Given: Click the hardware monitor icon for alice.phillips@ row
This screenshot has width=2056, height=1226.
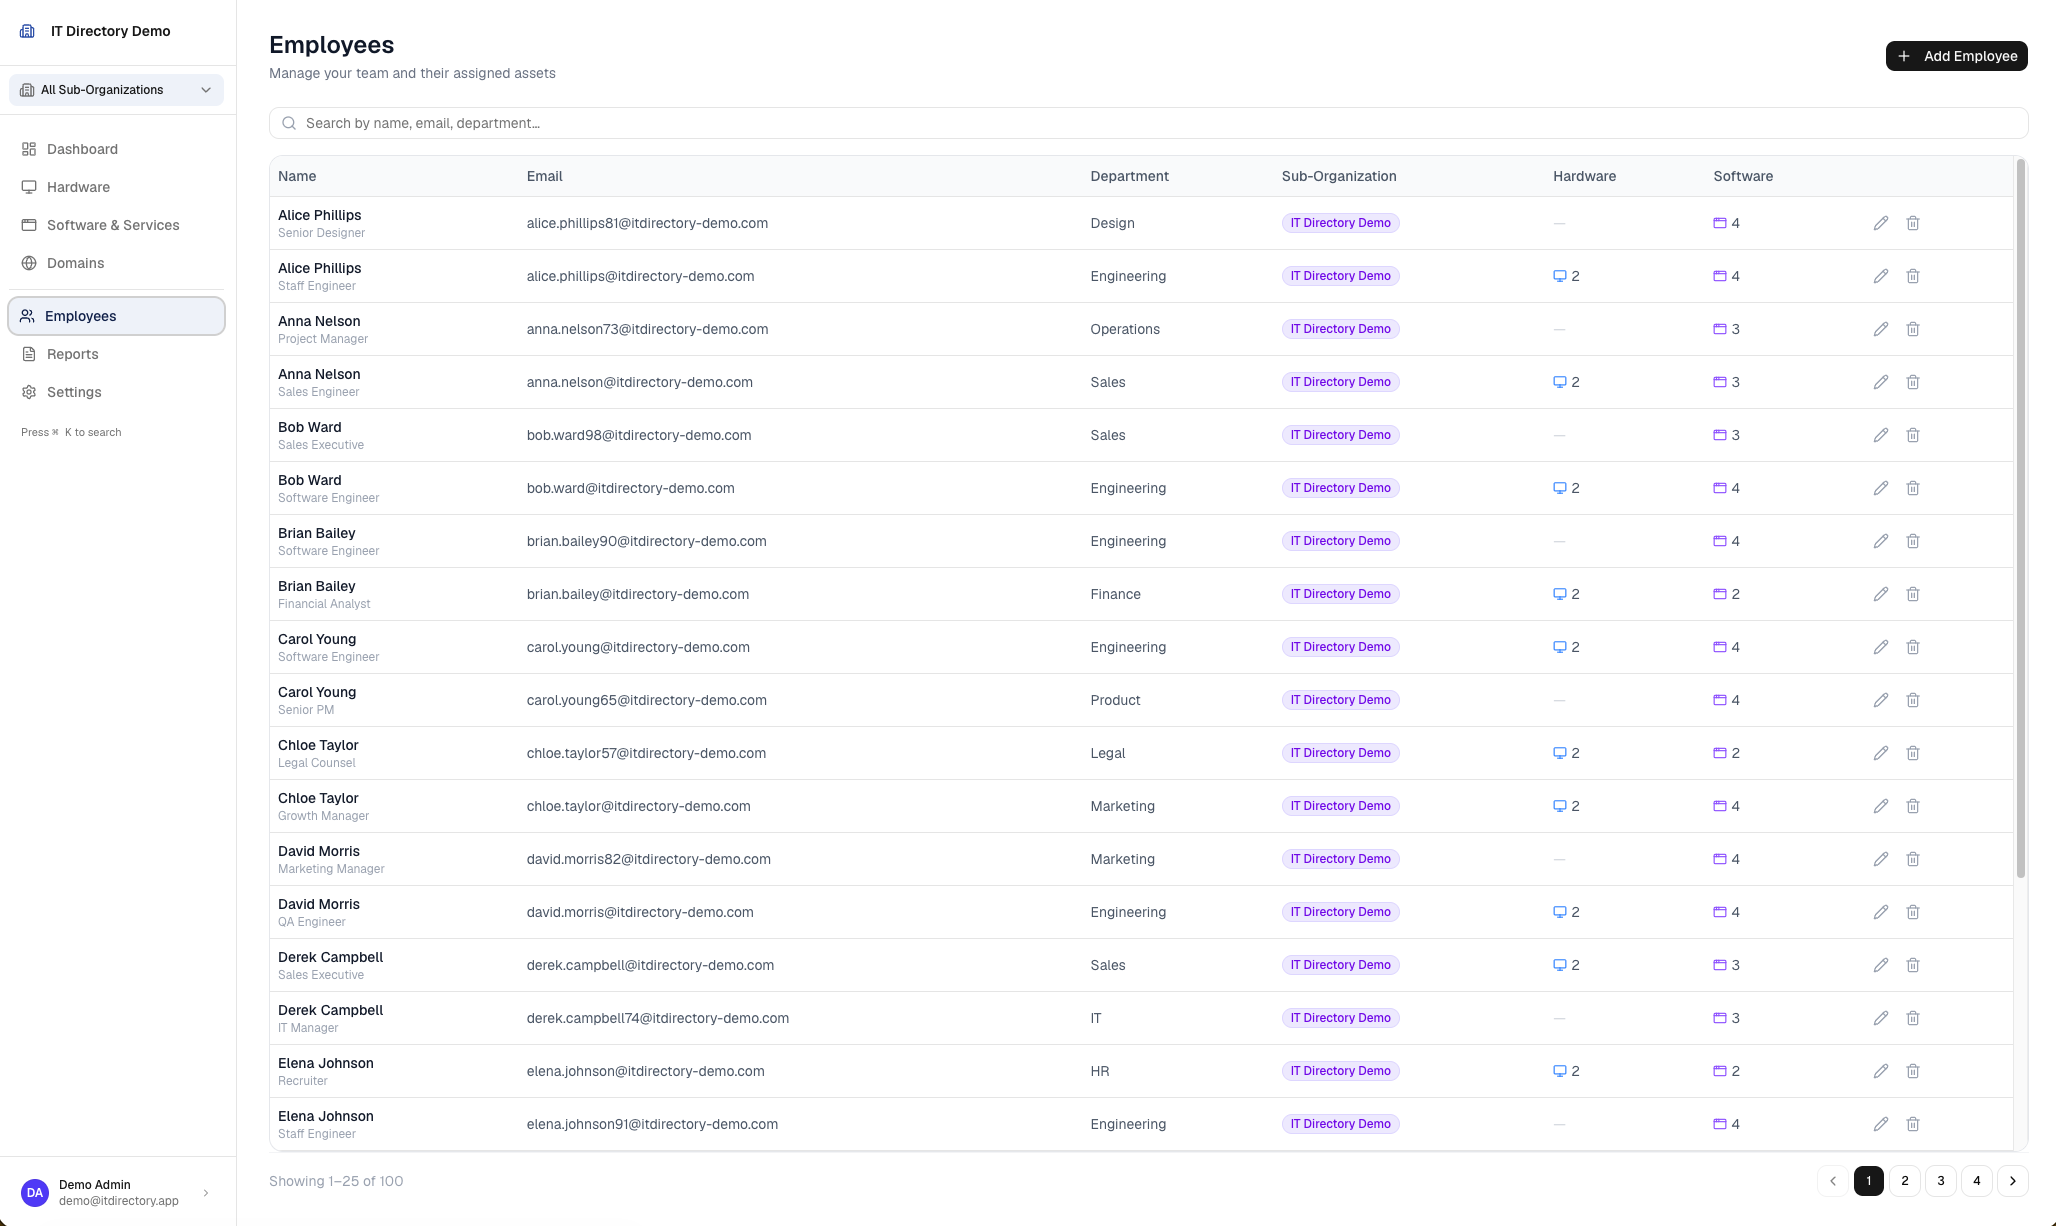Looking at the screenshot, I should (x=1559, y=276).
